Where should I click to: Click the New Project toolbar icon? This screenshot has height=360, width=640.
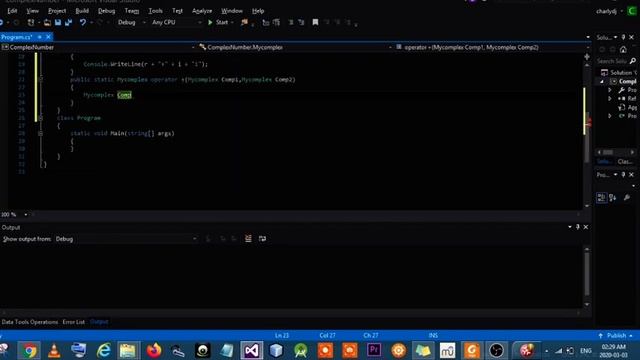31,22
